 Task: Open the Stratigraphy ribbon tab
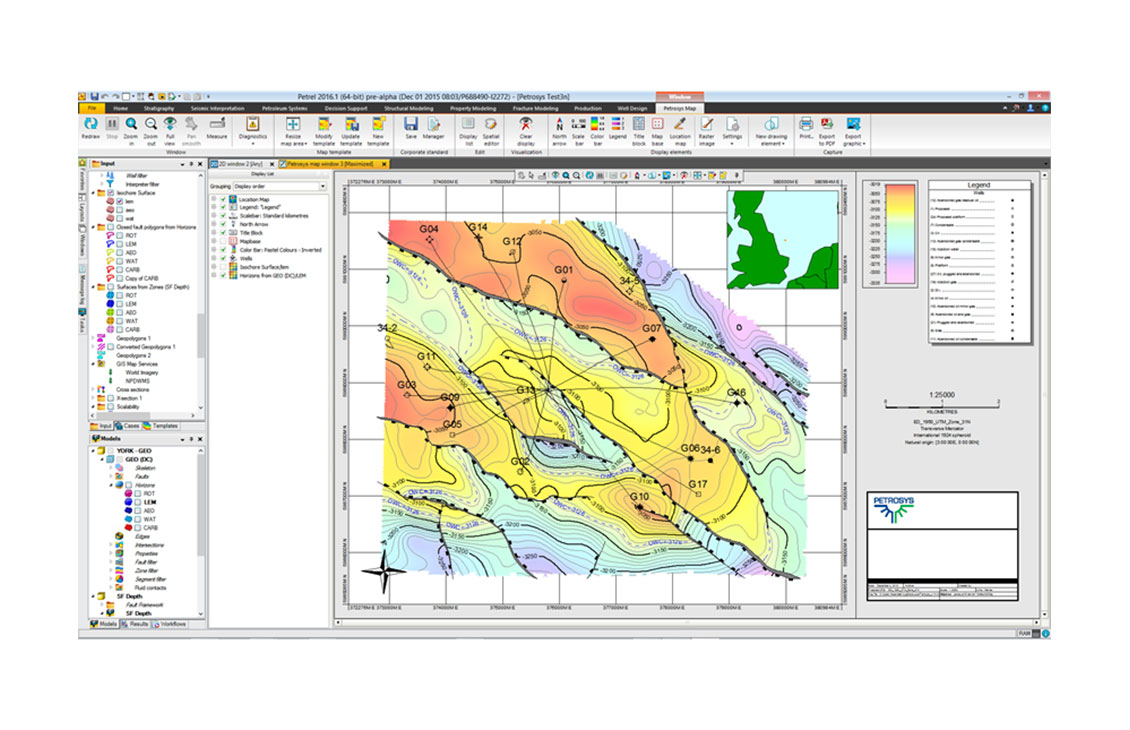click(159, 109)
